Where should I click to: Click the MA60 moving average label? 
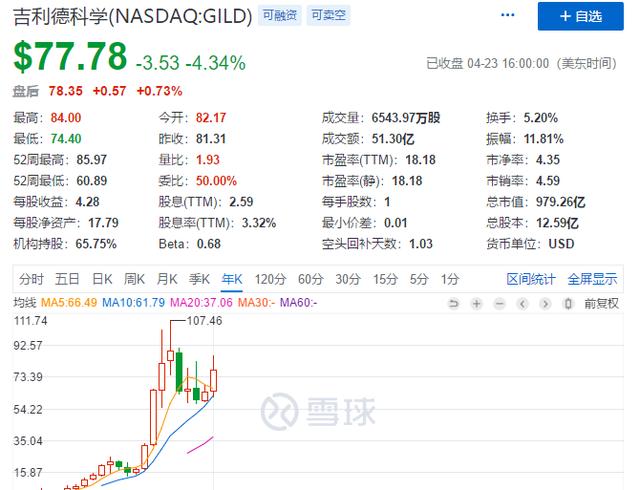tap(298, 303)
